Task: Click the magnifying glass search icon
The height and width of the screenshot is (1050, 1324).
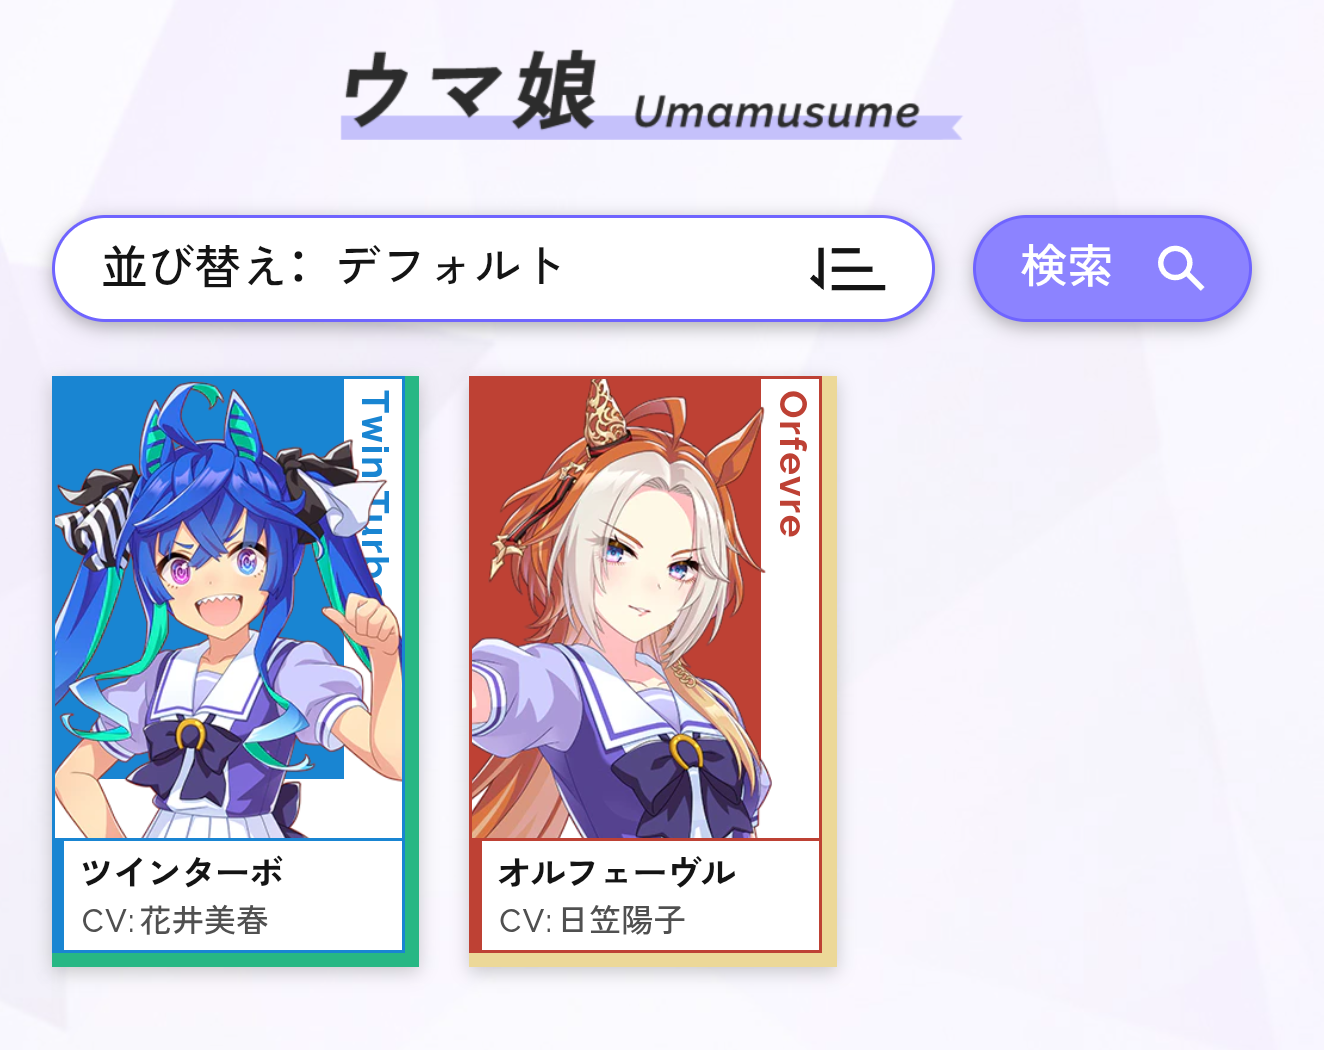Action: coord(1180,269)
